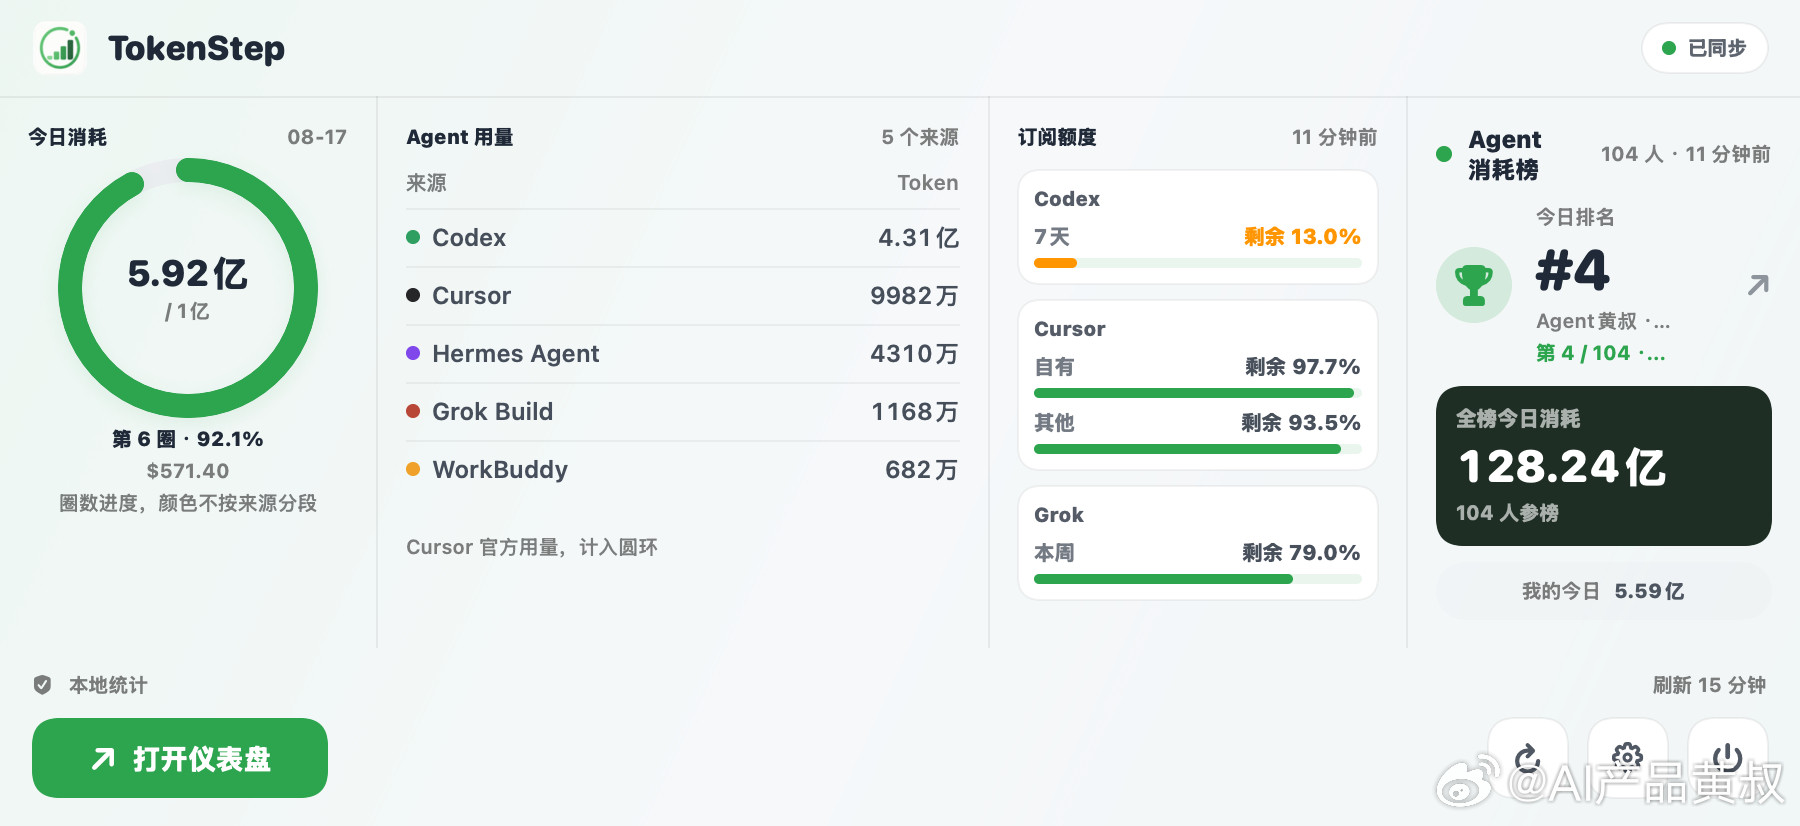This screenshot has height=826, width=1800.
Task: Click the 1168万 token value
Action: [914, 411]
